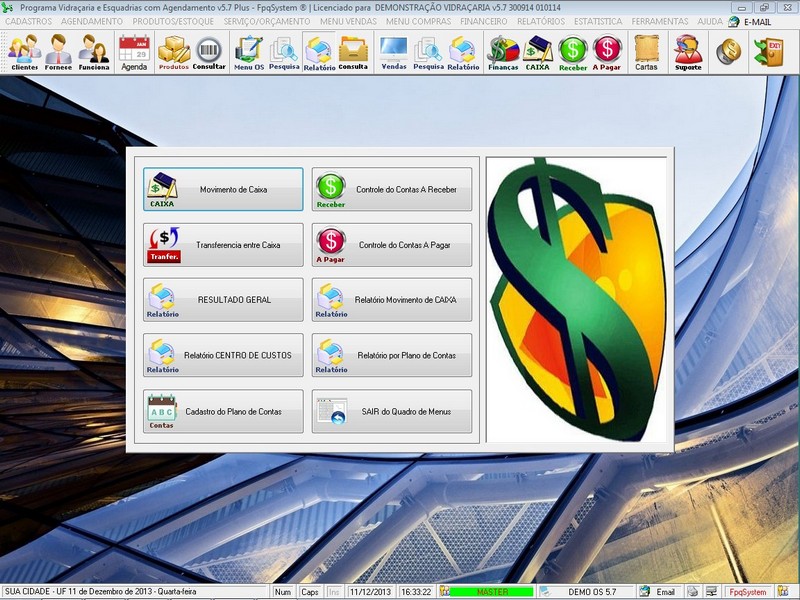This screenshot has width=800, height=600.
Task: Click the Cartas scroll icon
Action: [x=646, y=52]
